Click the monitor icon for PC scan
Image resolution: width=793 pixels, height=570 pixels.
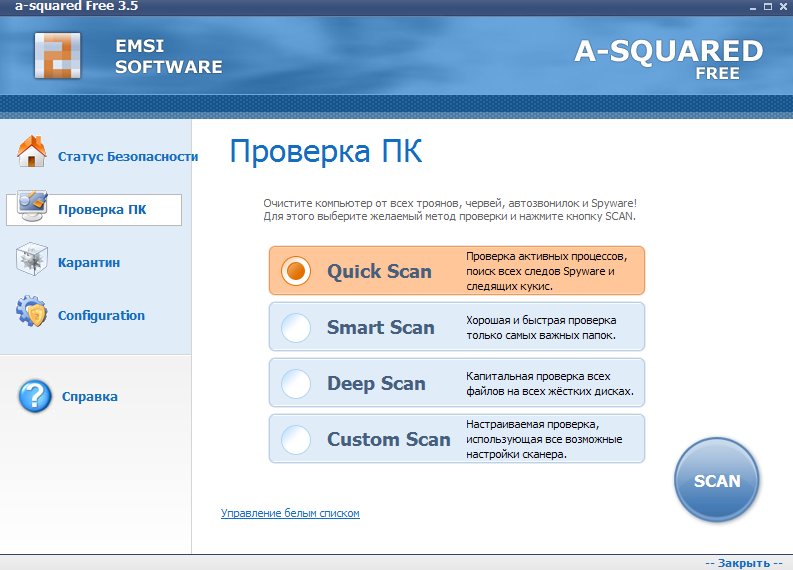coord(32,205)
